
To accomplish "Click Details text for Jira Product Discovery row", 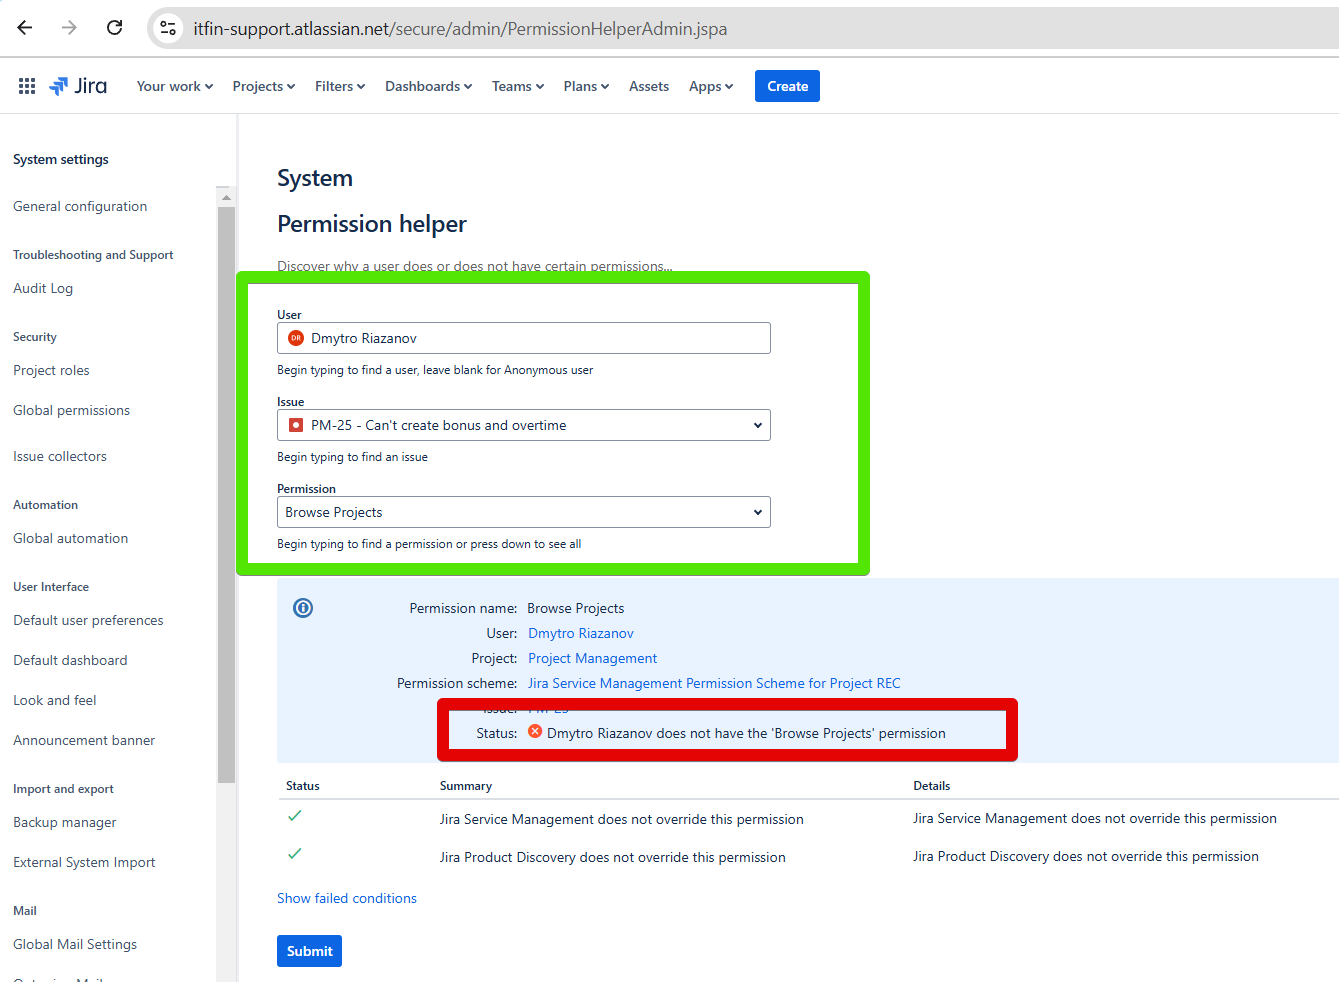I will point(1086,856).
